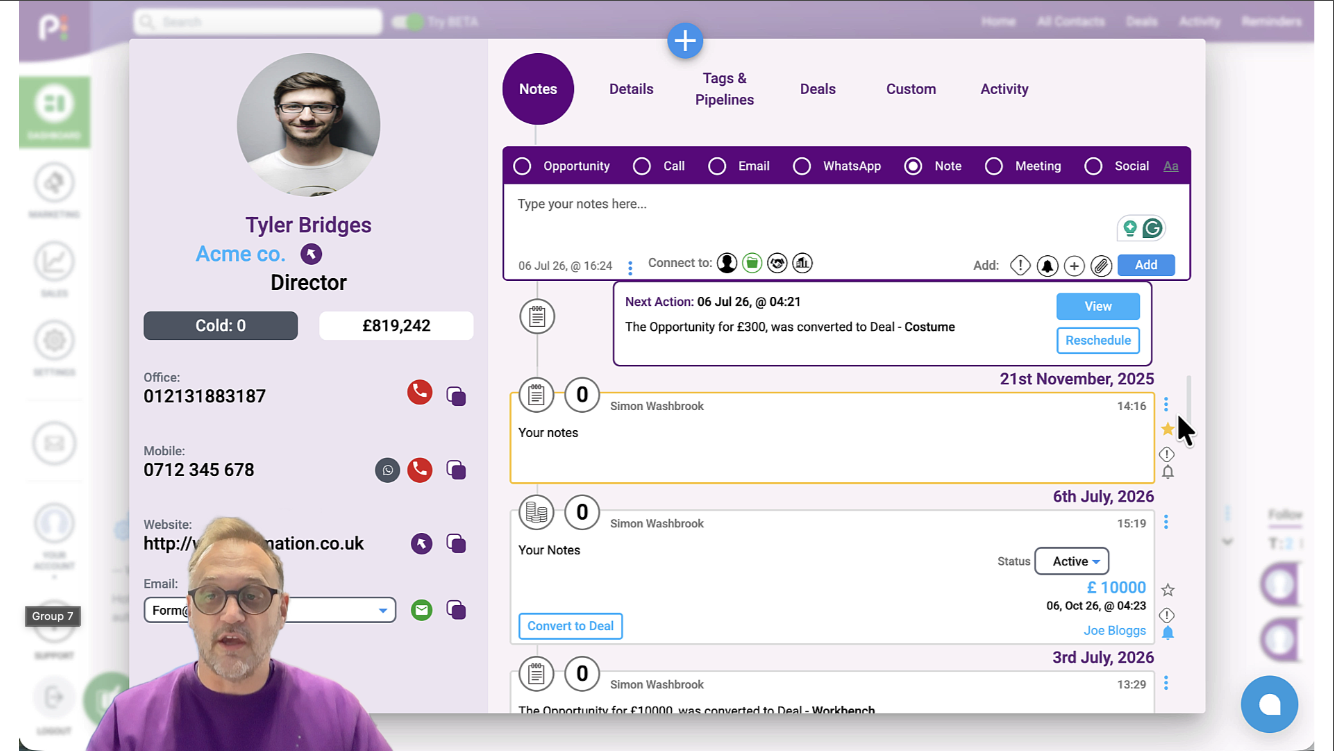This screenshot has height=751, width=1334.
Task: Connect the note to a deal handshake icon
Action: pyautogui.click(x=777, y=263)
